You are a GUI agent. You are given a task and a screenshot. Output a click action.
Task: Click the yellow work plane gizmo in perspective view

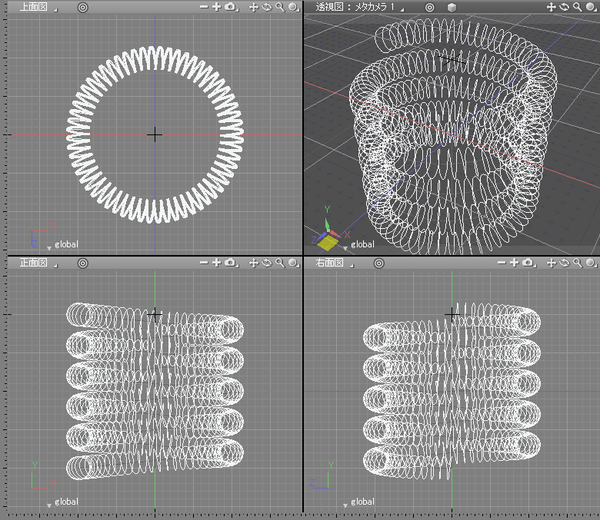point(328,243)
